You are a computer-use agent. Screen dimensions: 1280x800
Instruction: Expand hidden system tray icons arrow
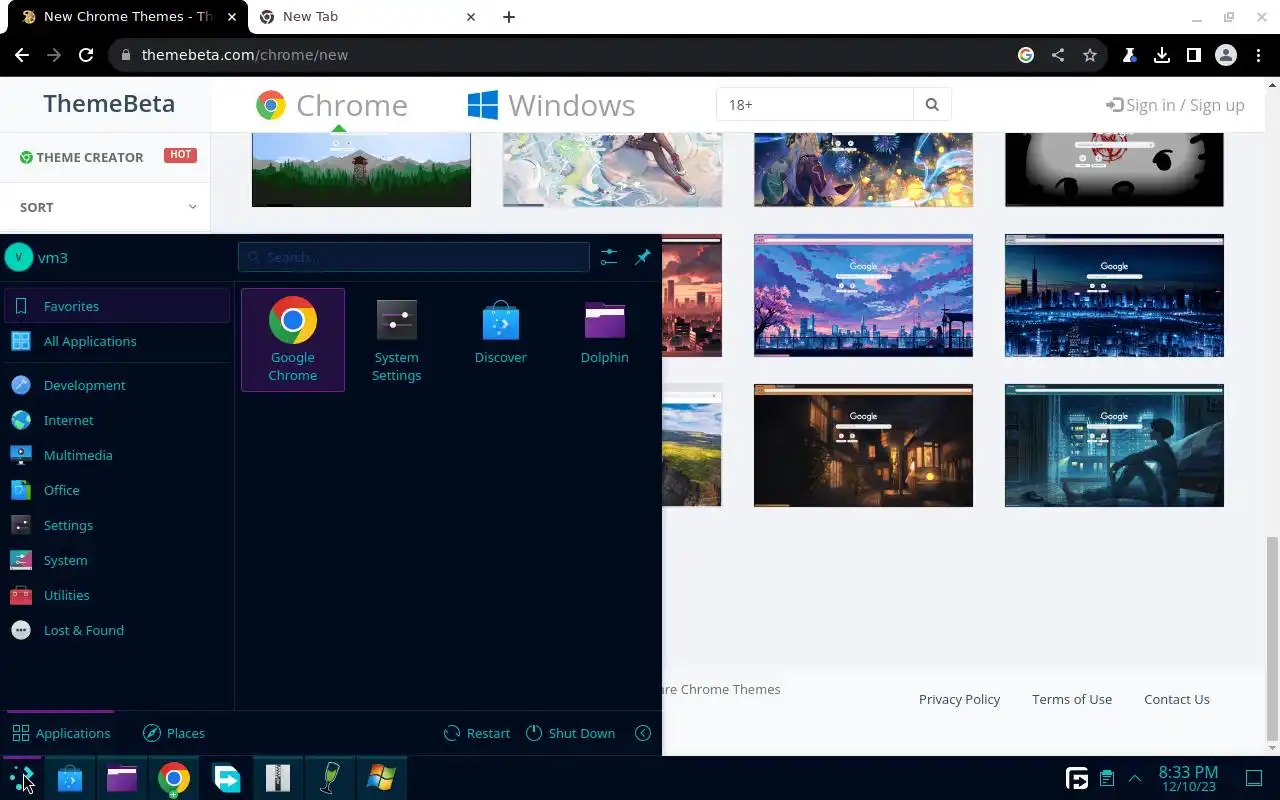1135,778
